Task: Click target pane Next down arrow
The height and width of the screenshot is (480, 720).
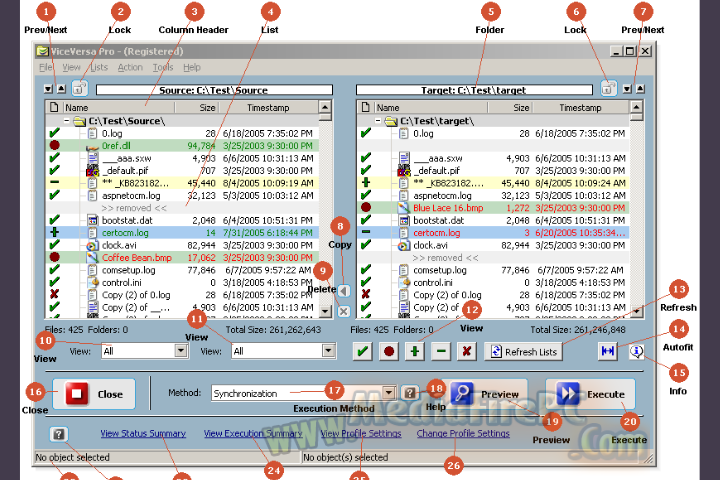Action: pos(627,89)
